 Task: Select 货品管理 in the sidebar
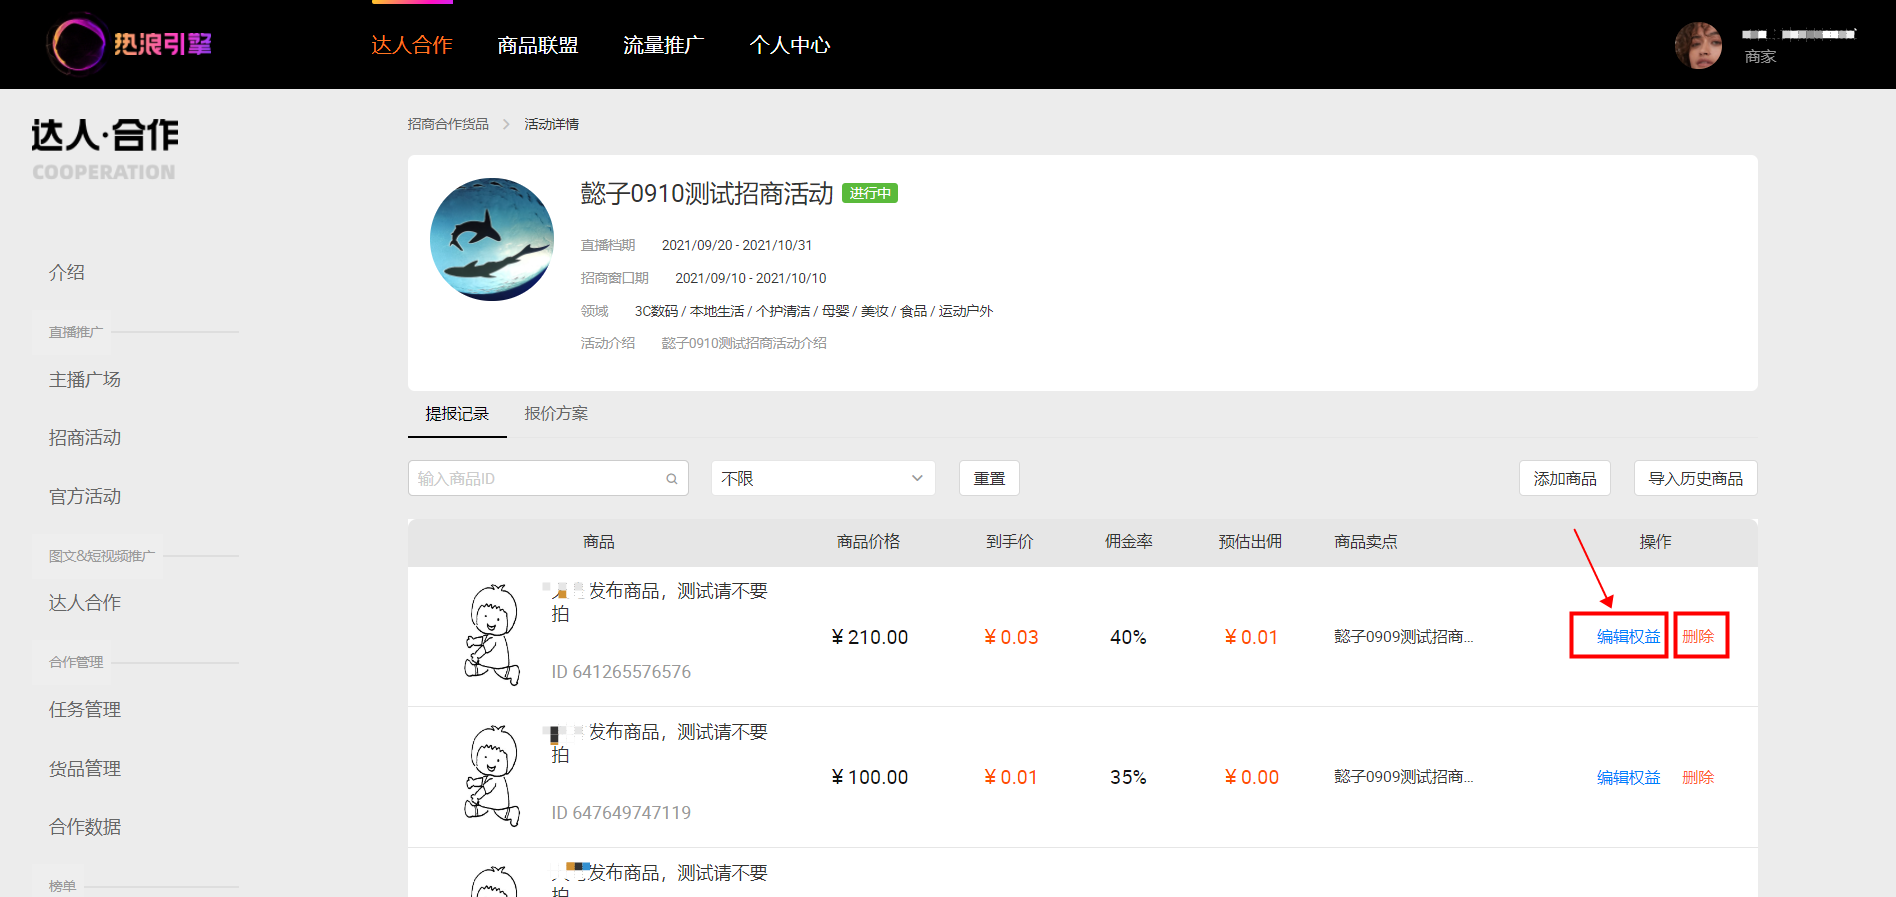point(85,768)
